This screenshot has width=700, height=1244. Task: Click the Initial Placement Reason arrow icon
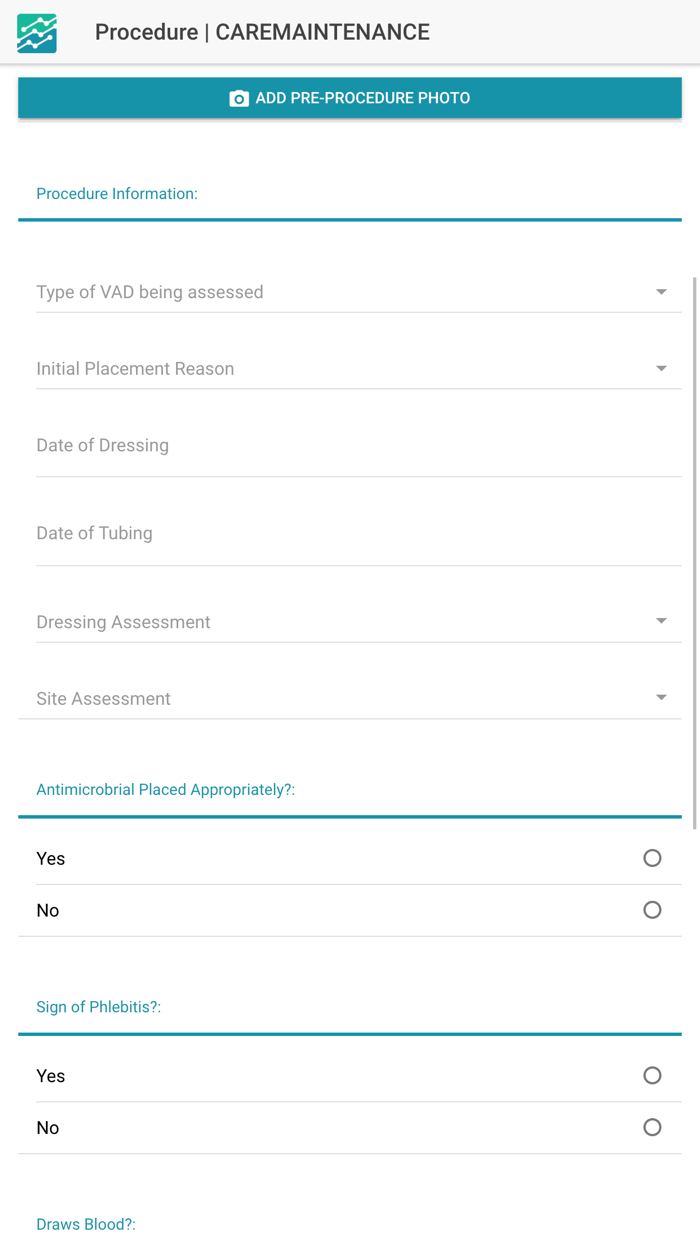tap(661, 369)
